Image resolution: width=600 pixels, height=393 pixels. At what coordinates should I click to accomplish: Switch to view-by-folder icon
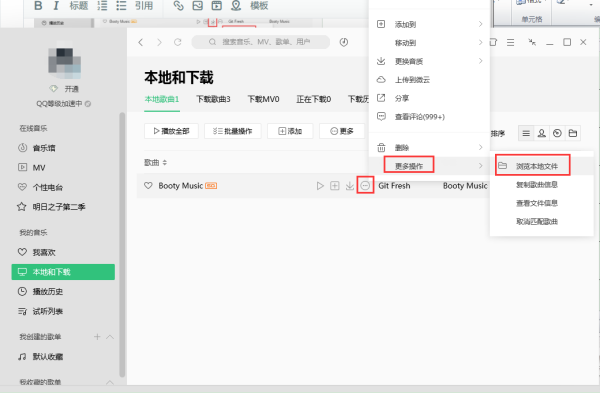pos(573,133)
